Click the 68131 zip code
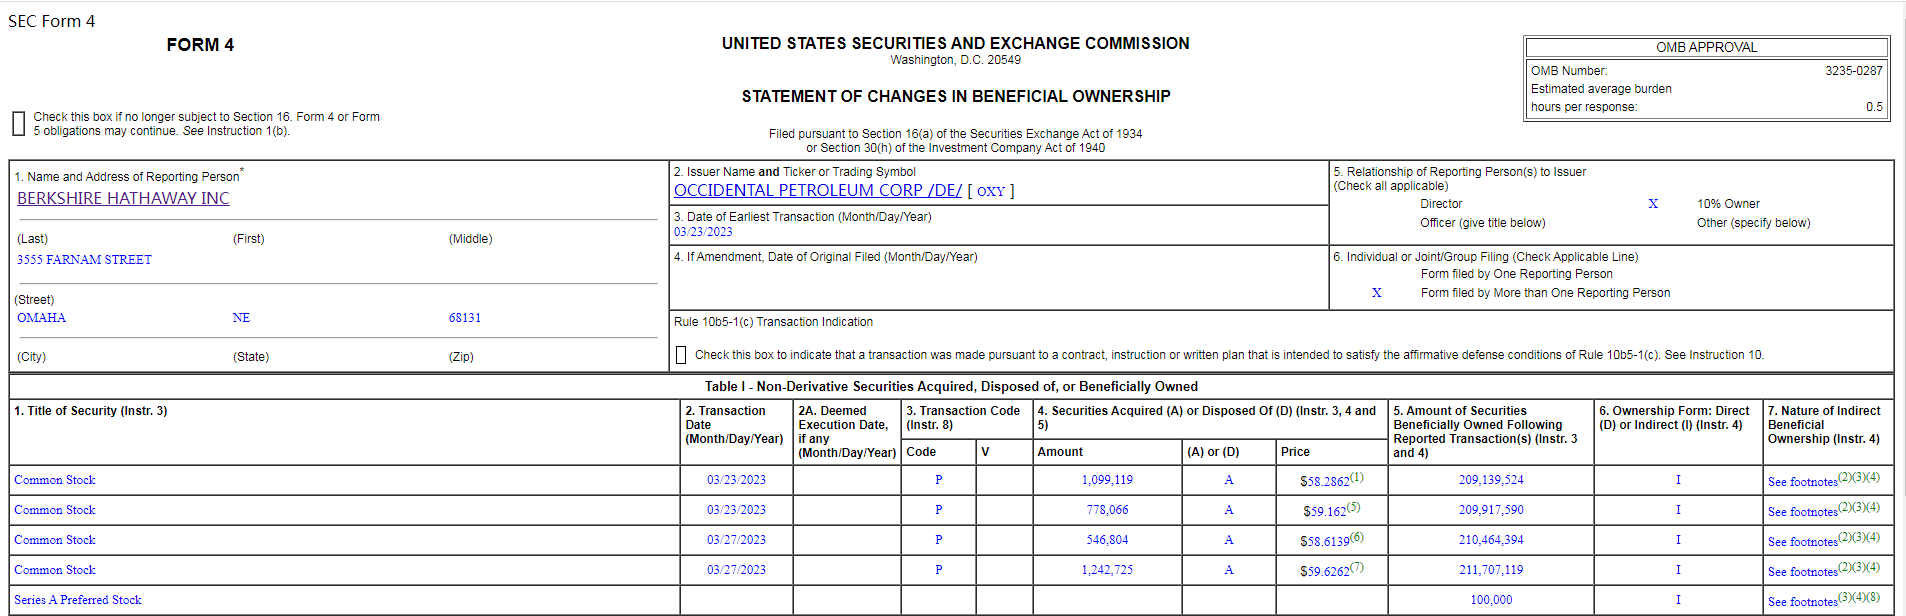 465,318
